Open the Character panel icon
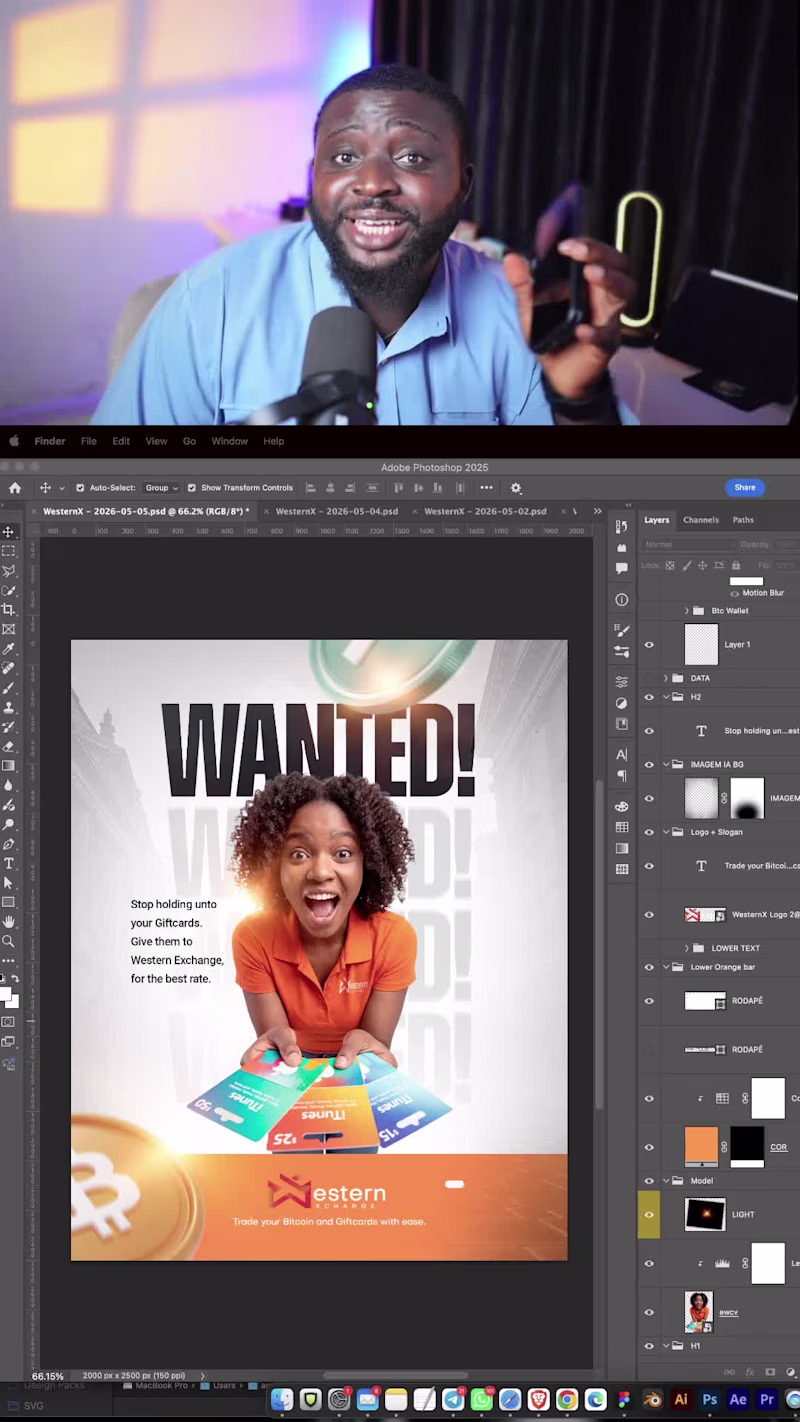The image size is (800, 1422). tap(621, 754)
